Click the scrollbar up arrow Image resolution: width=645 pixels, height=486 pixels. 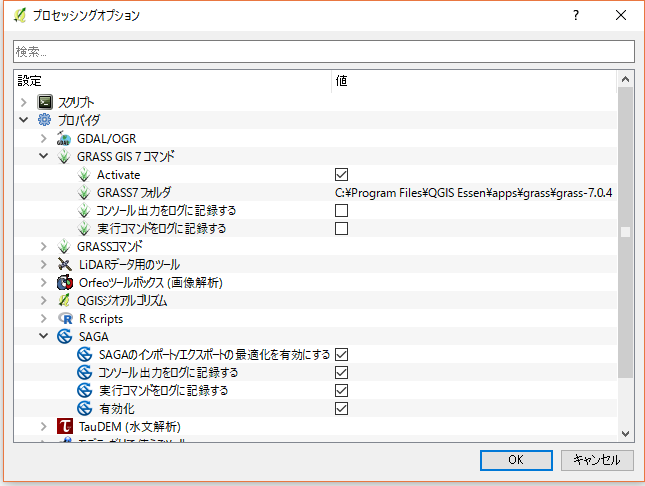(x=625, y=79)
